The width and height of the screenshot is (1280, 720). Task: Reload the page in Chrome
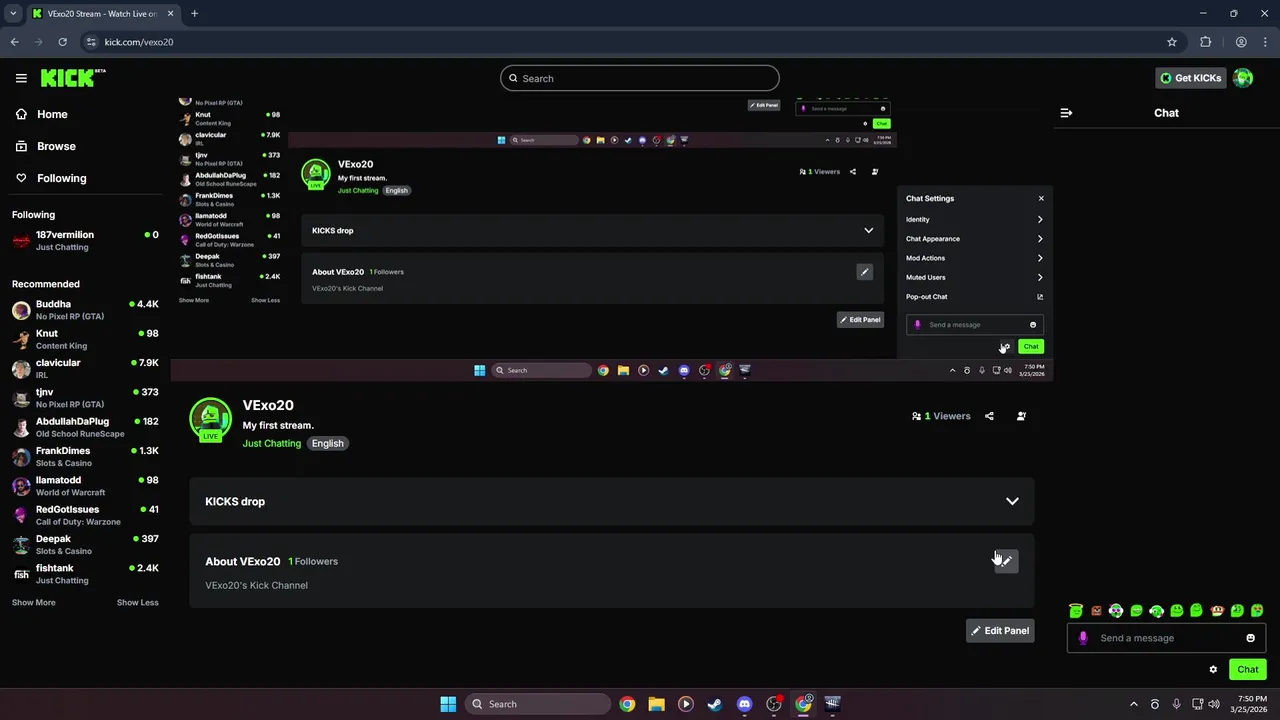click(62, 42)
